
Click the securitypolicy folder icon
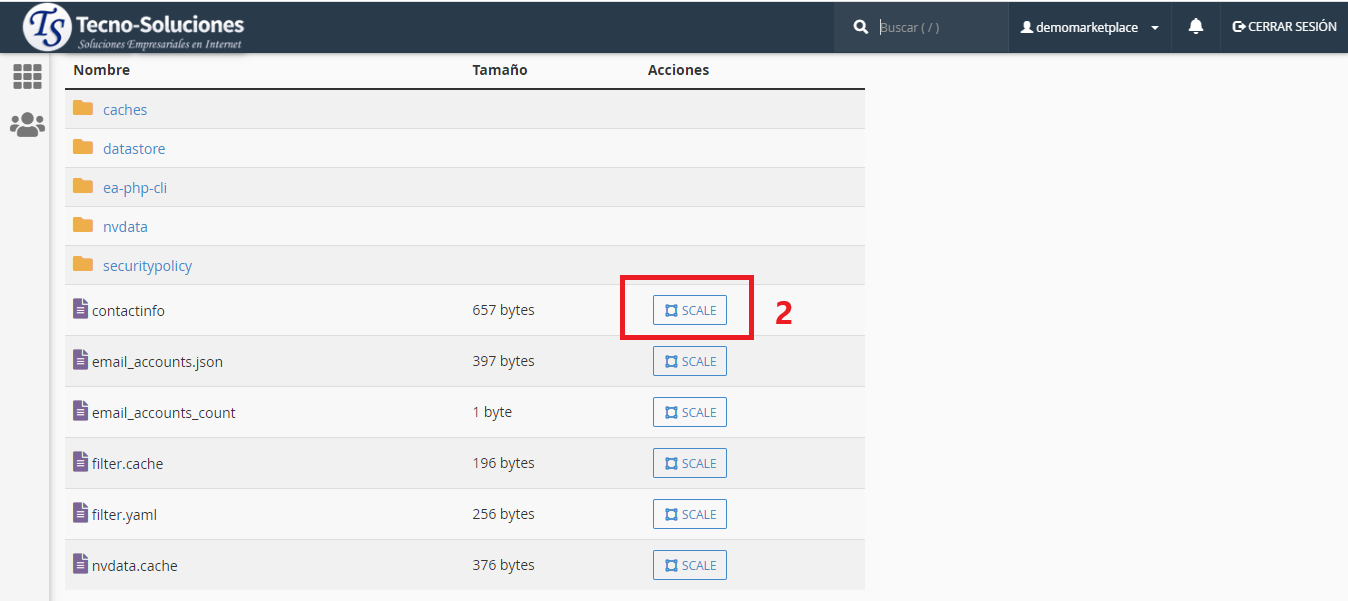pos(83,265)
